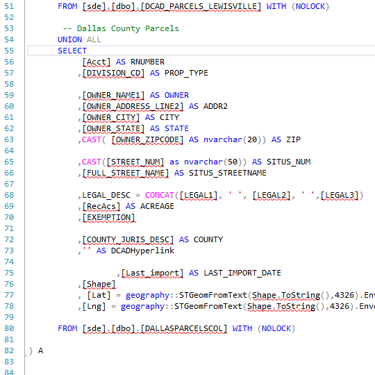Click the [FULL_STREET_NAME] column
Viewport: 375px width, 375px height.
point(125,173)
